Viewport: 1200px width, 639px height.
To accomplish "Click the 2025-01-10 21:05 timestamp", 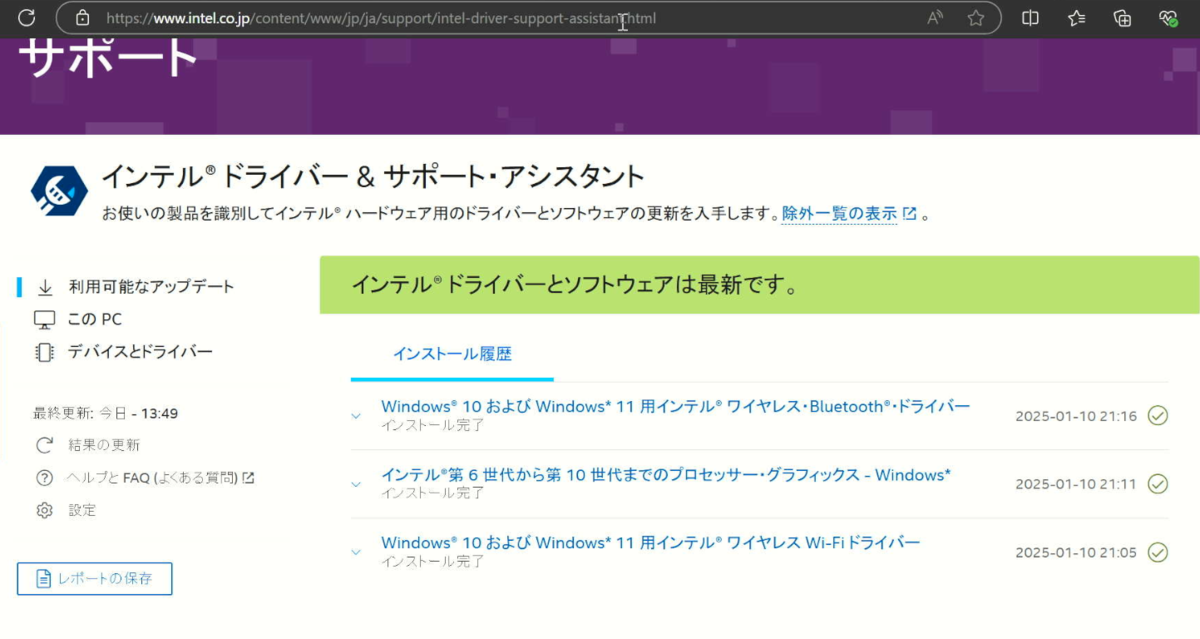I will [x=1076, y=552].
